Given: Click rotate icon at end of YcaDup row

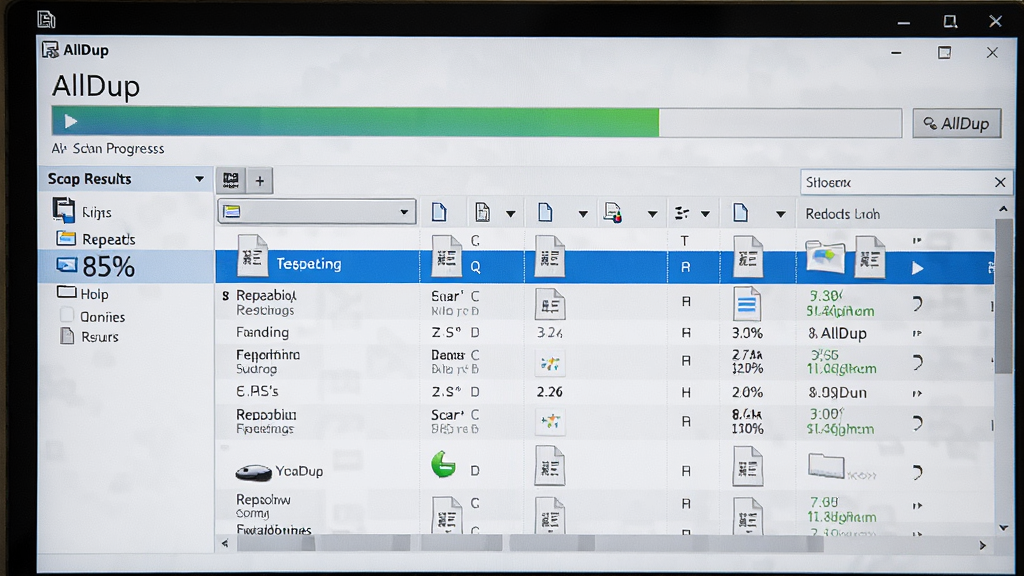Looking at the screenshot, I should (917, 472).
